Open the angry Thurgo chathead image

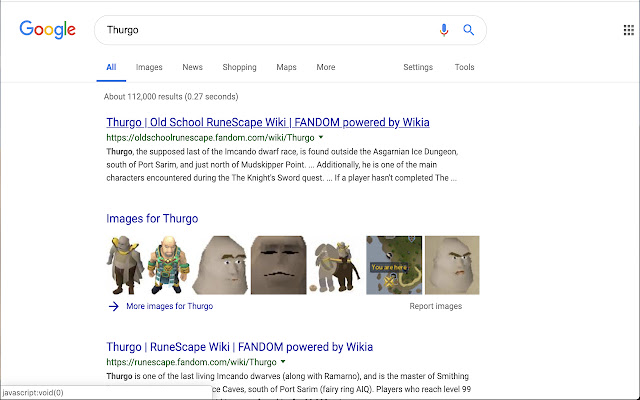coord(452,265)
